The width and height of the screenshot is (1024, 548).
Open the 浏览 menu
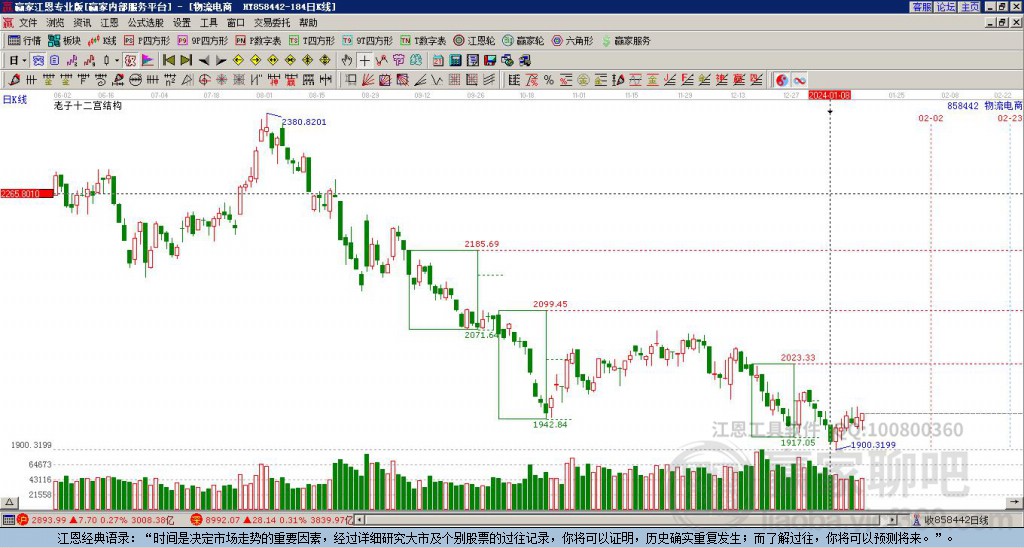tap(55, 23)
